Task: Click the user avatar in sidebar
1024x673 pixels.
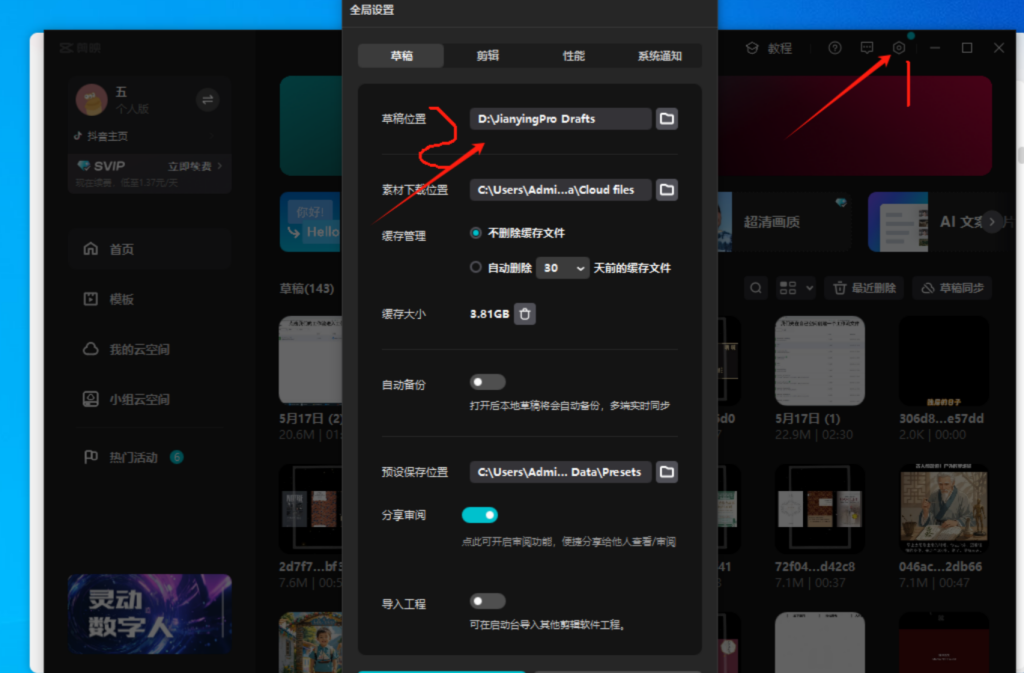Action: tap(91, 100)
